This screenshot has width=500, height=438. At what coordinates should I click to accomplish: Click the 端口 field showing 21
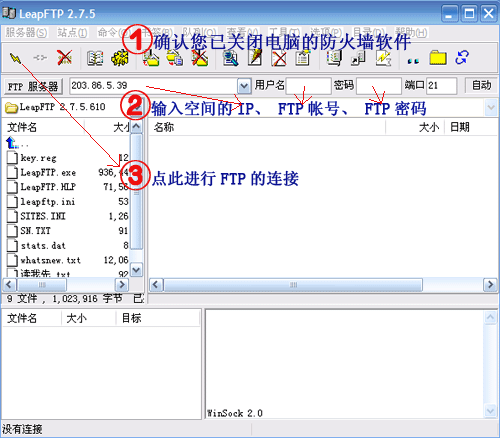point(441,86)
